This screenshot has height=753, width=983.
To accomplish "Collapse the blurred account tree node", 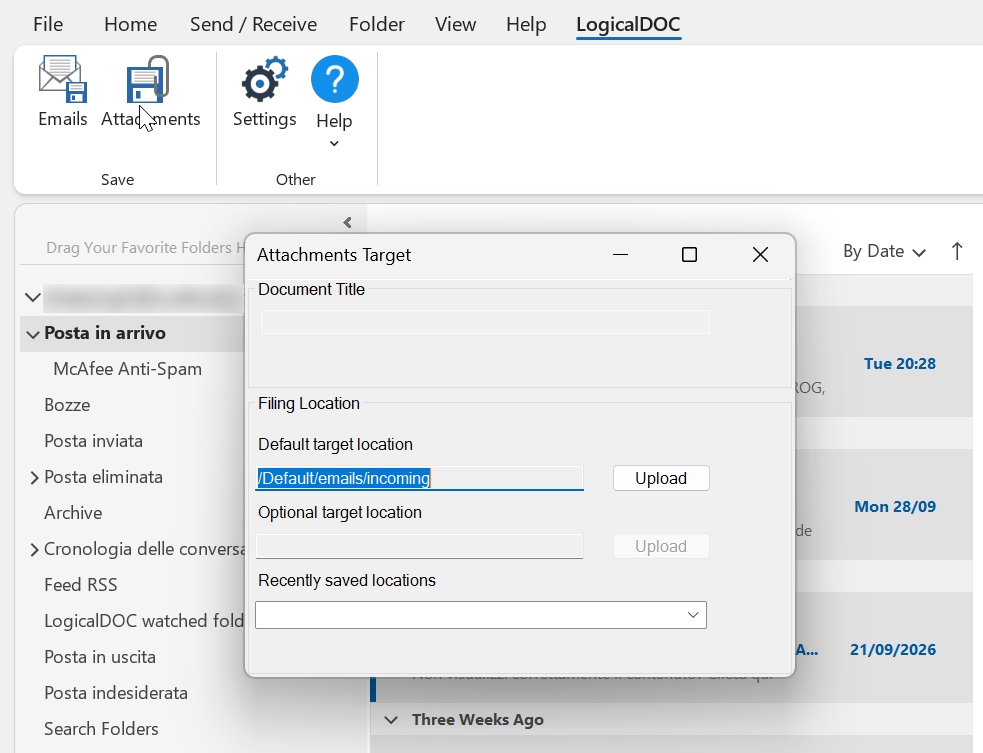I will click(33, 297).
